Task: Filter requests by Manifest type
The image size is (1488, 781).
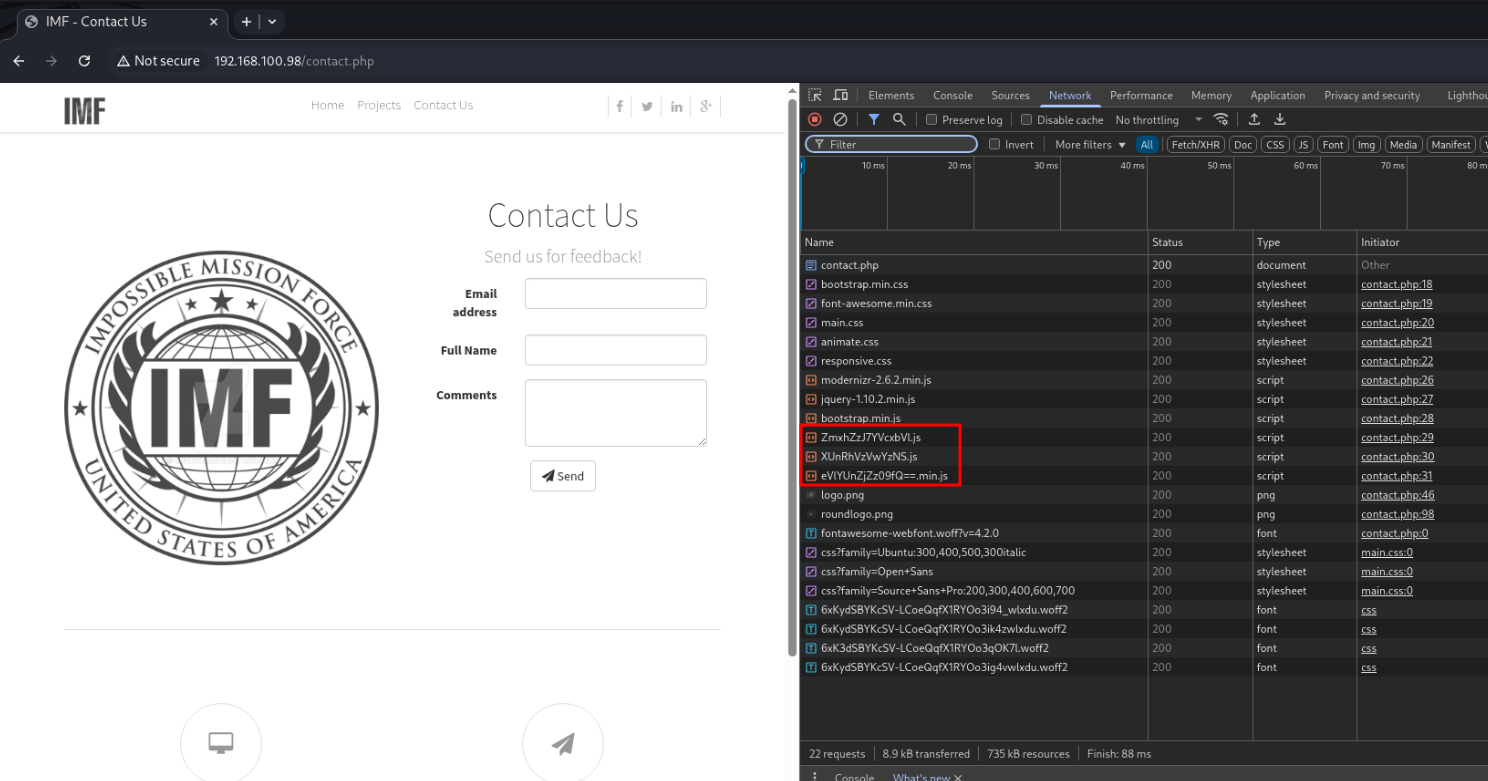Action: click(x=1451, y=144)
